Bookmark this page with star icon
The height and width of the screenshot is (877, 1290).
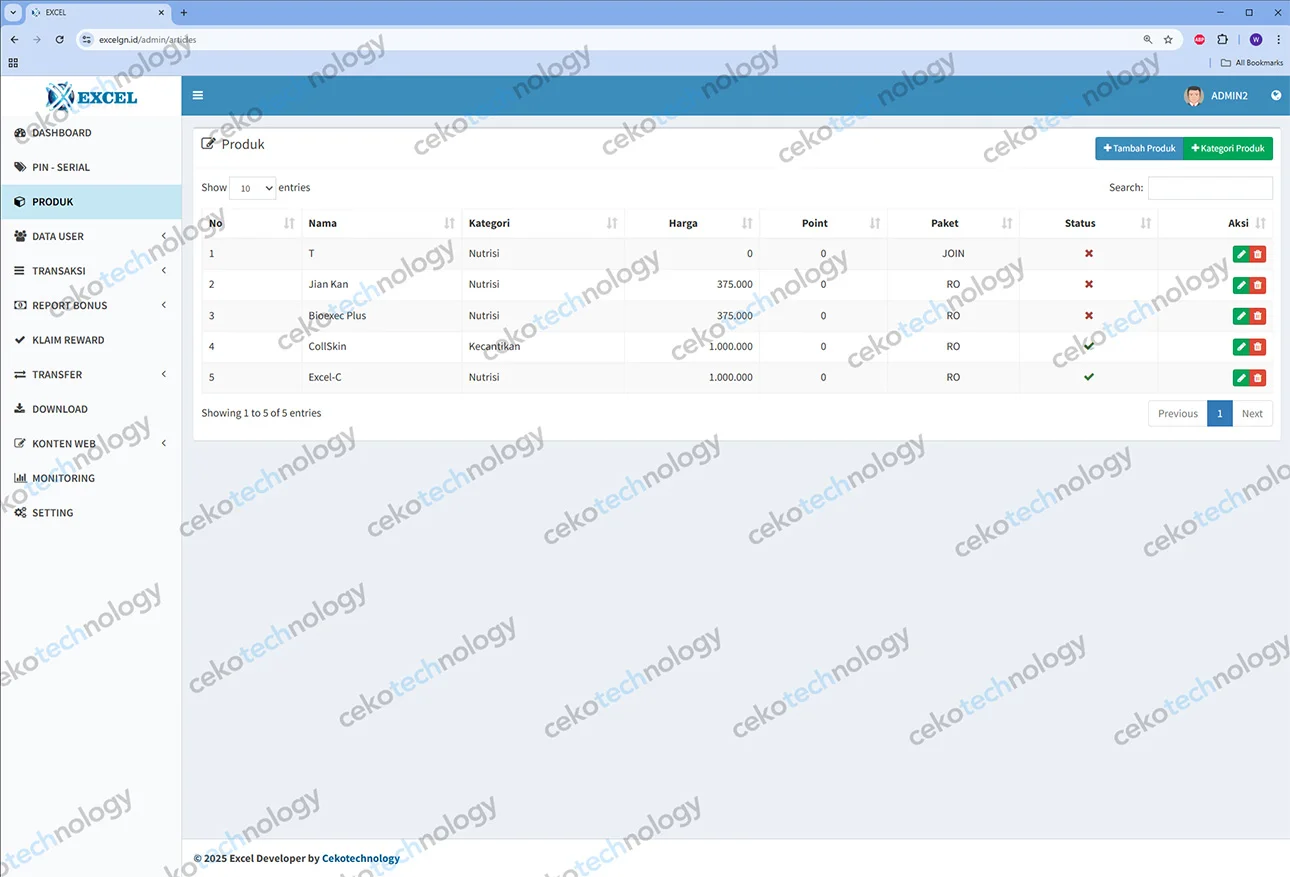(1168, 40)
